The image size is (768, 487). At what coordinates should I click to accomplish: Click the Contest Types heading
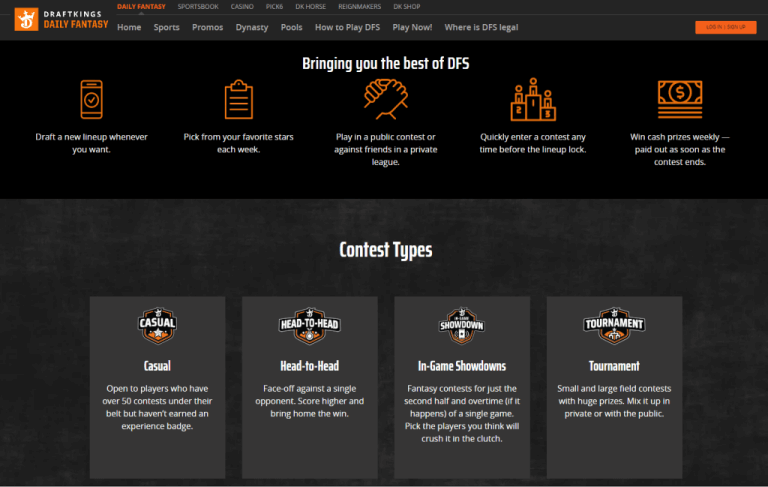point(385,250)
